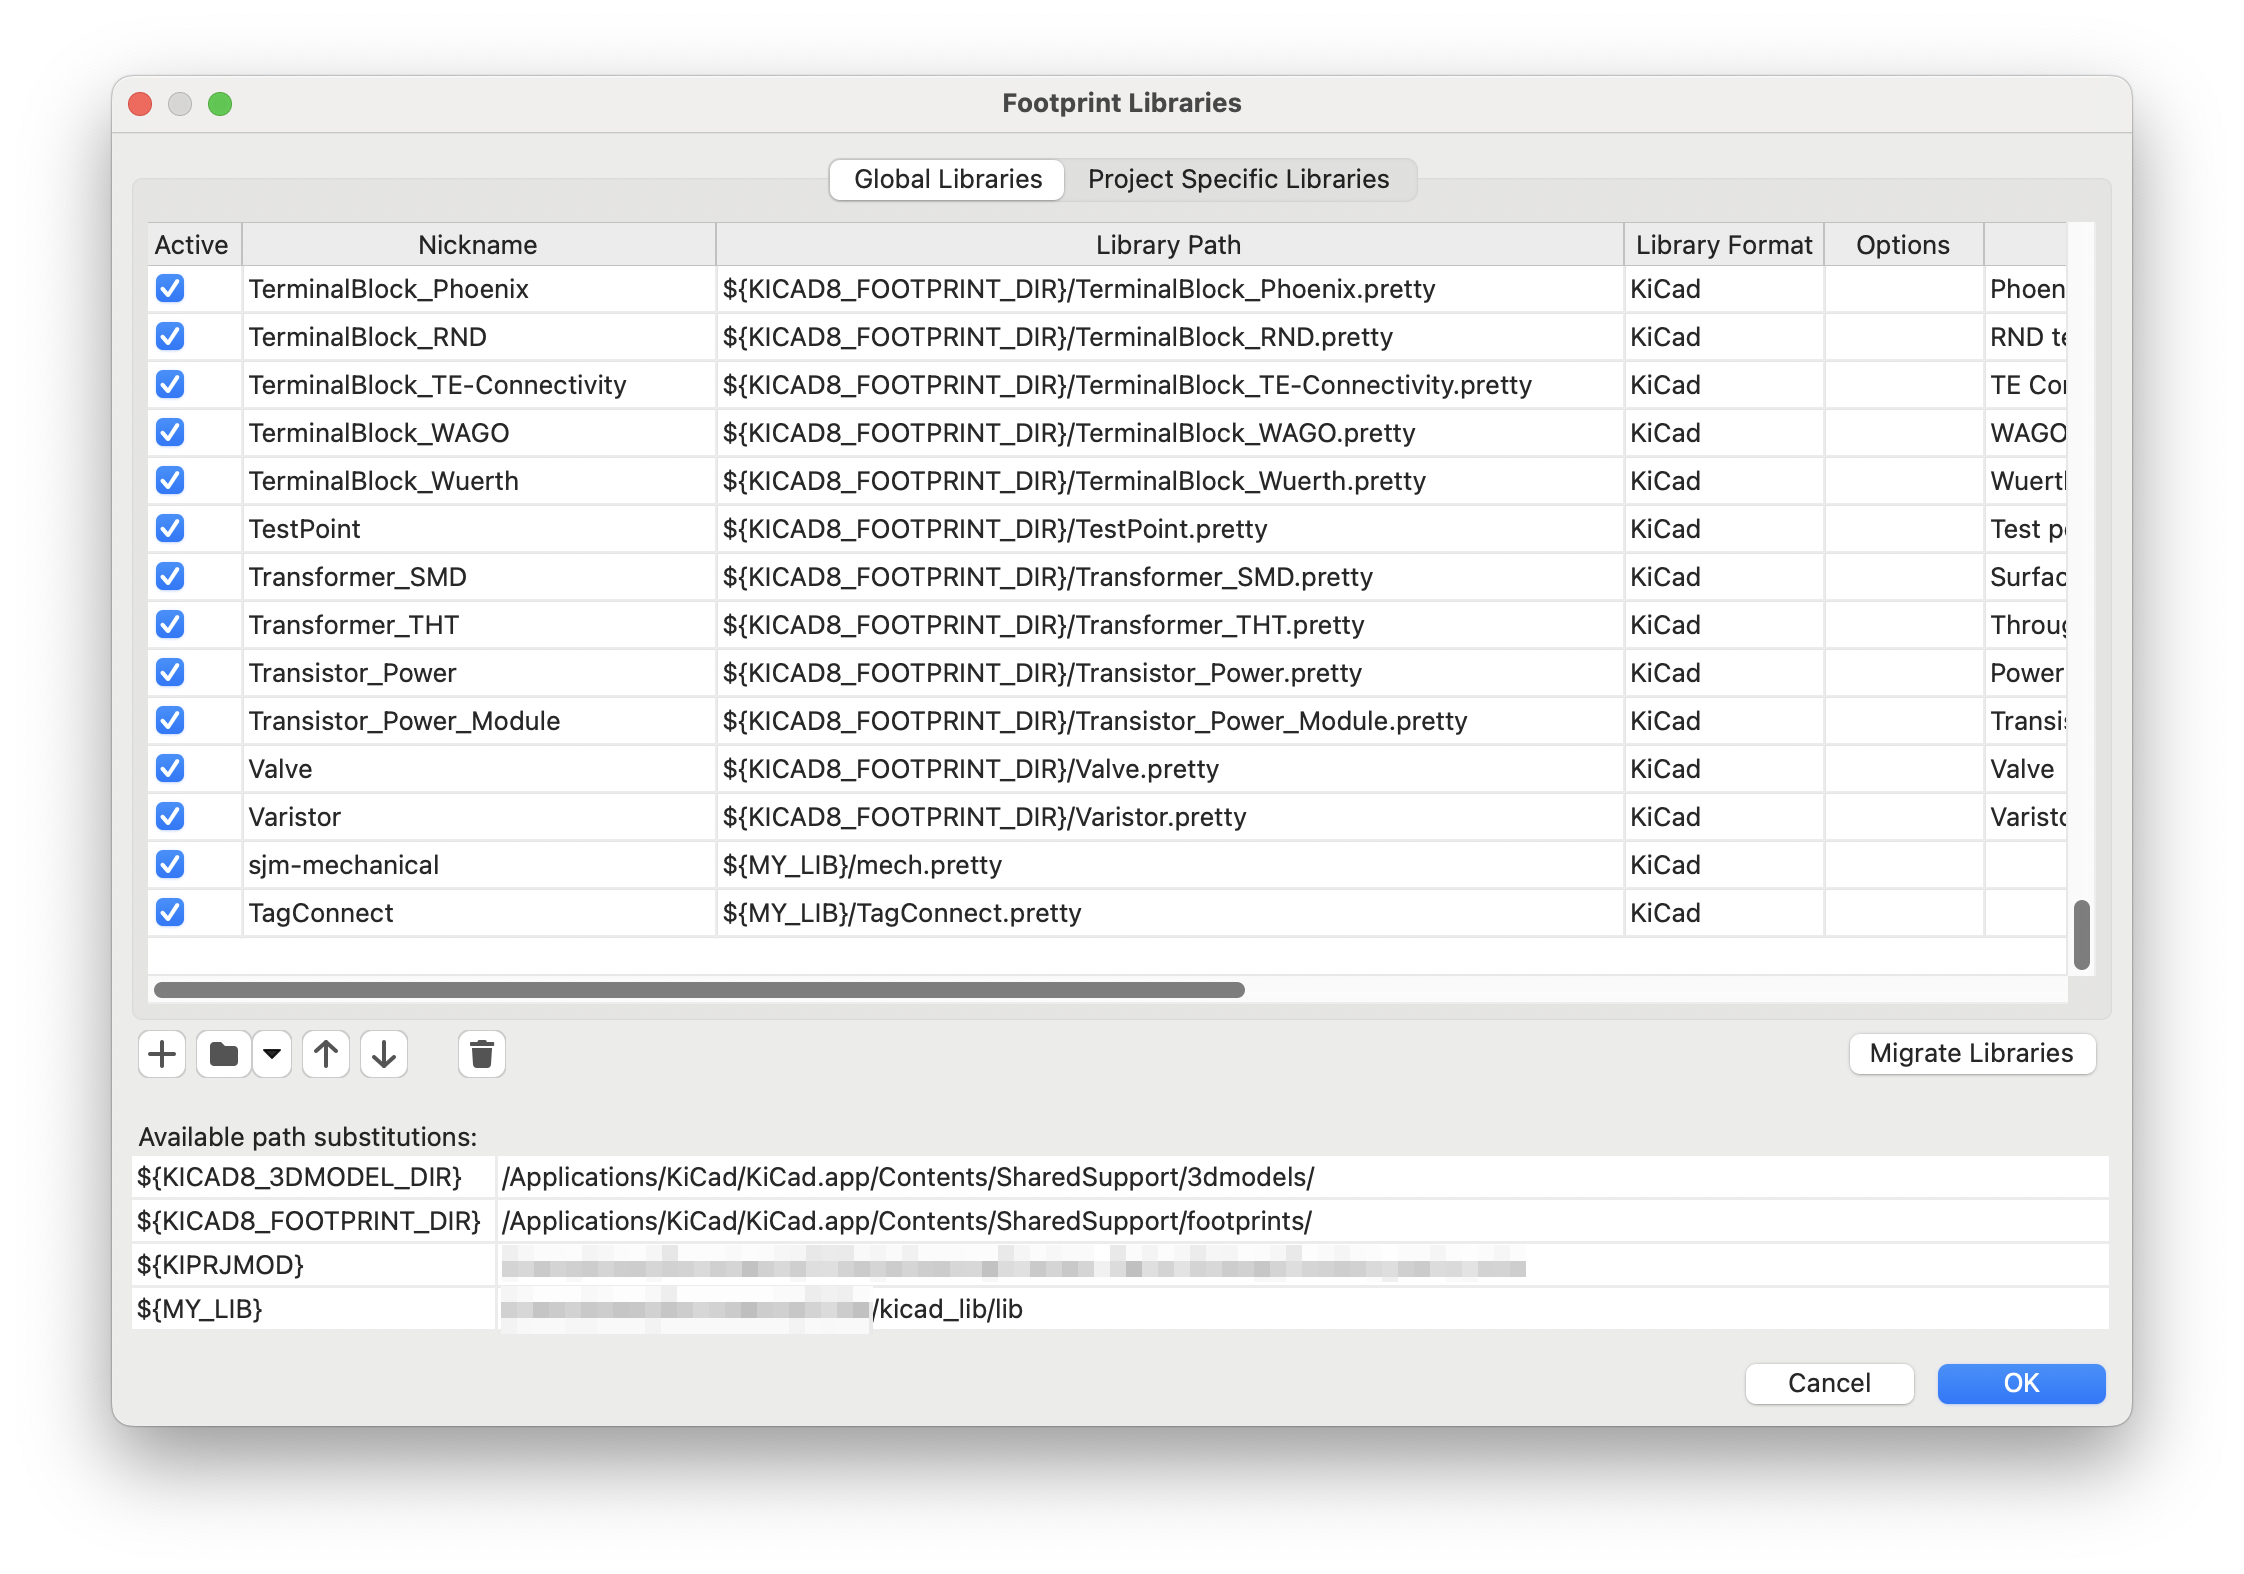Deactivate the sjm-mechanical library checkbox

point(170,864)
